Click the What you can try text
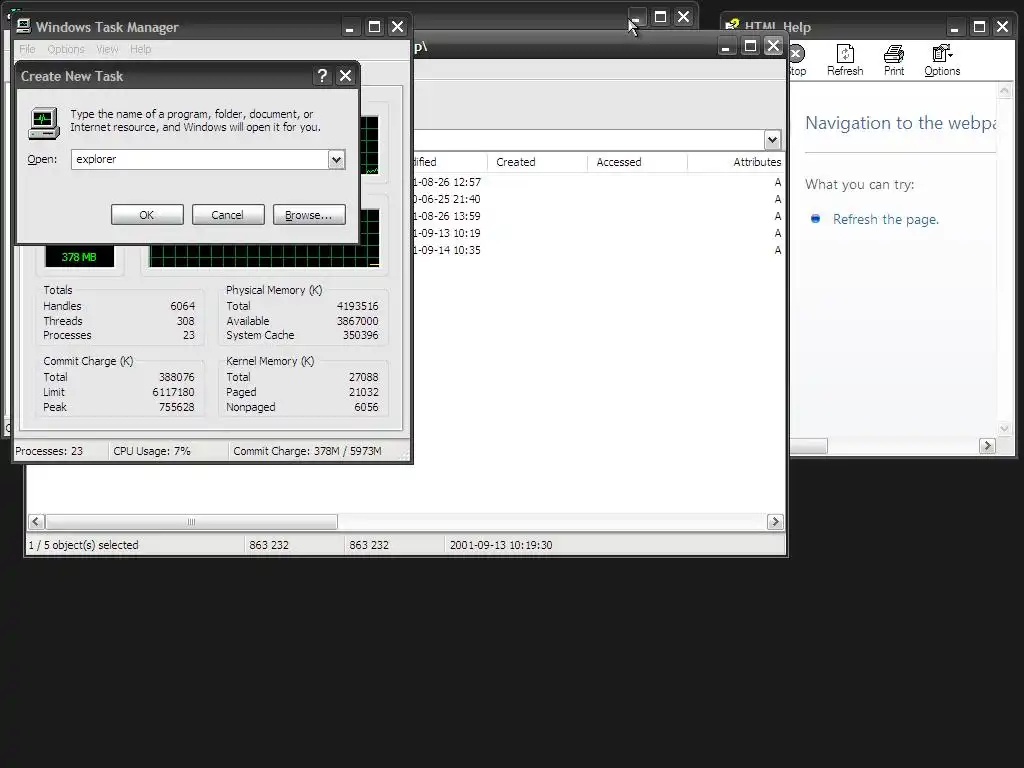 [x=859, y=185]
